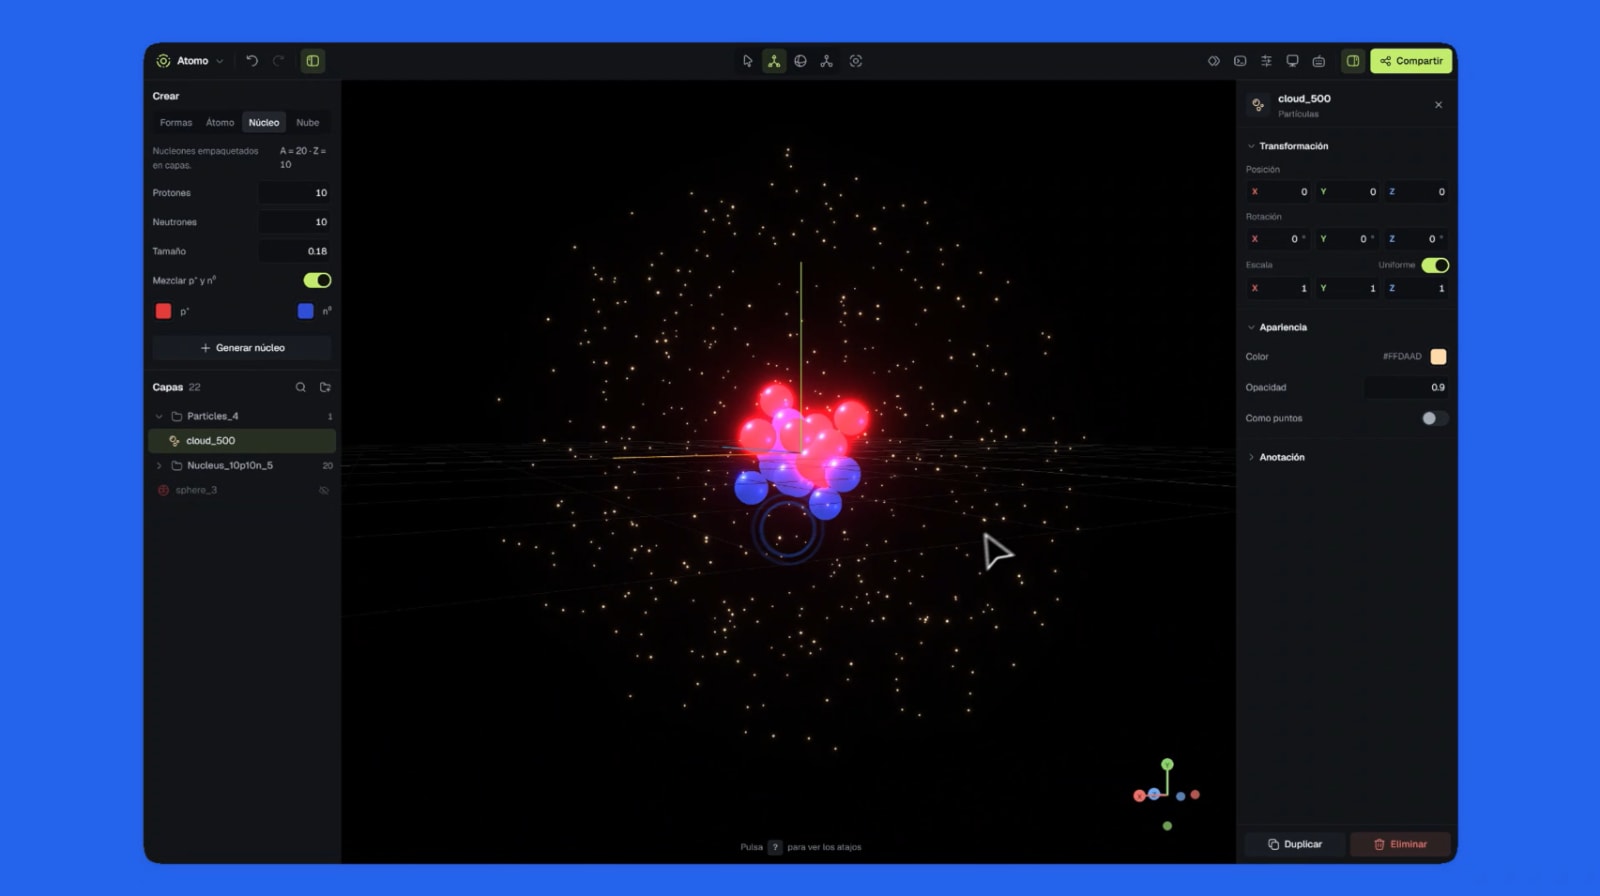Click the Compartir button
The height and width of the screenshot is (896, 1600).
(1411, 61)
